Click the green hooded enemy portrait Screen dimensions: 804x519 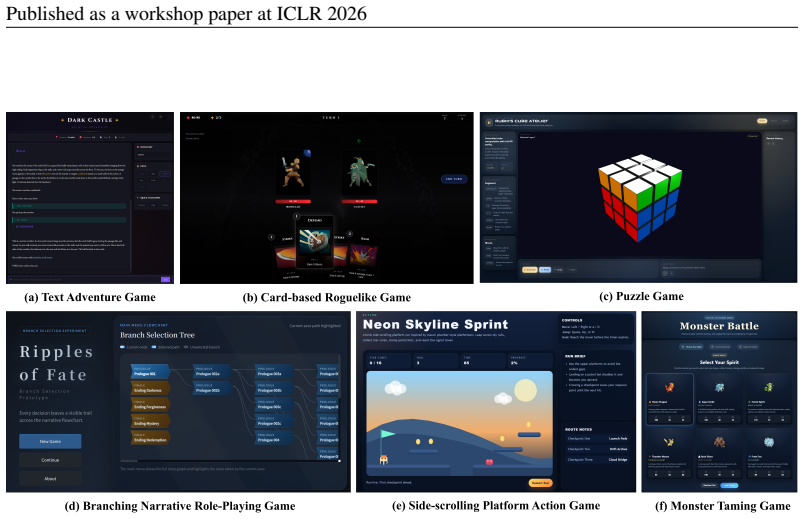click(x=359, y=173)
